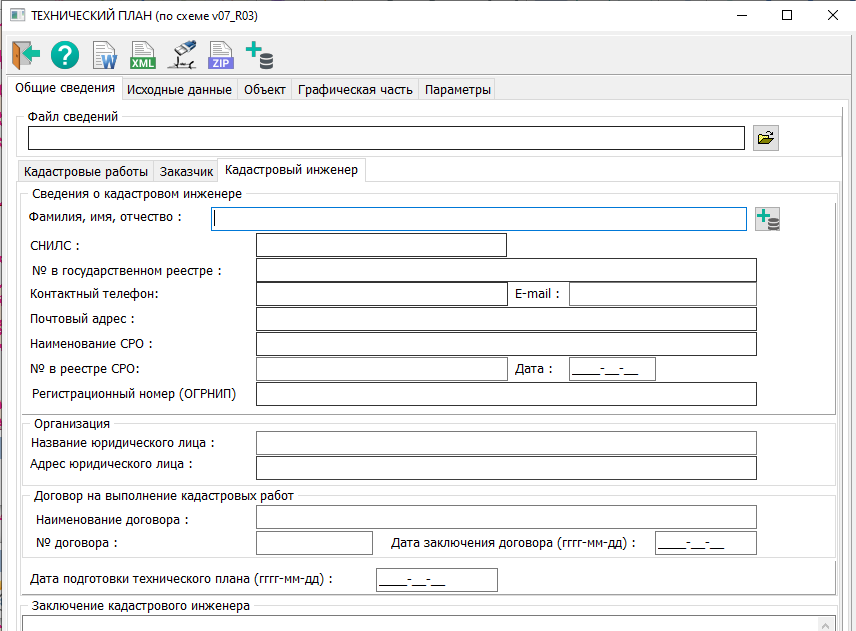This screenshot has width=856, height=631.
Task: Browse for file using folder icon
Action: [x=765, y=138]
